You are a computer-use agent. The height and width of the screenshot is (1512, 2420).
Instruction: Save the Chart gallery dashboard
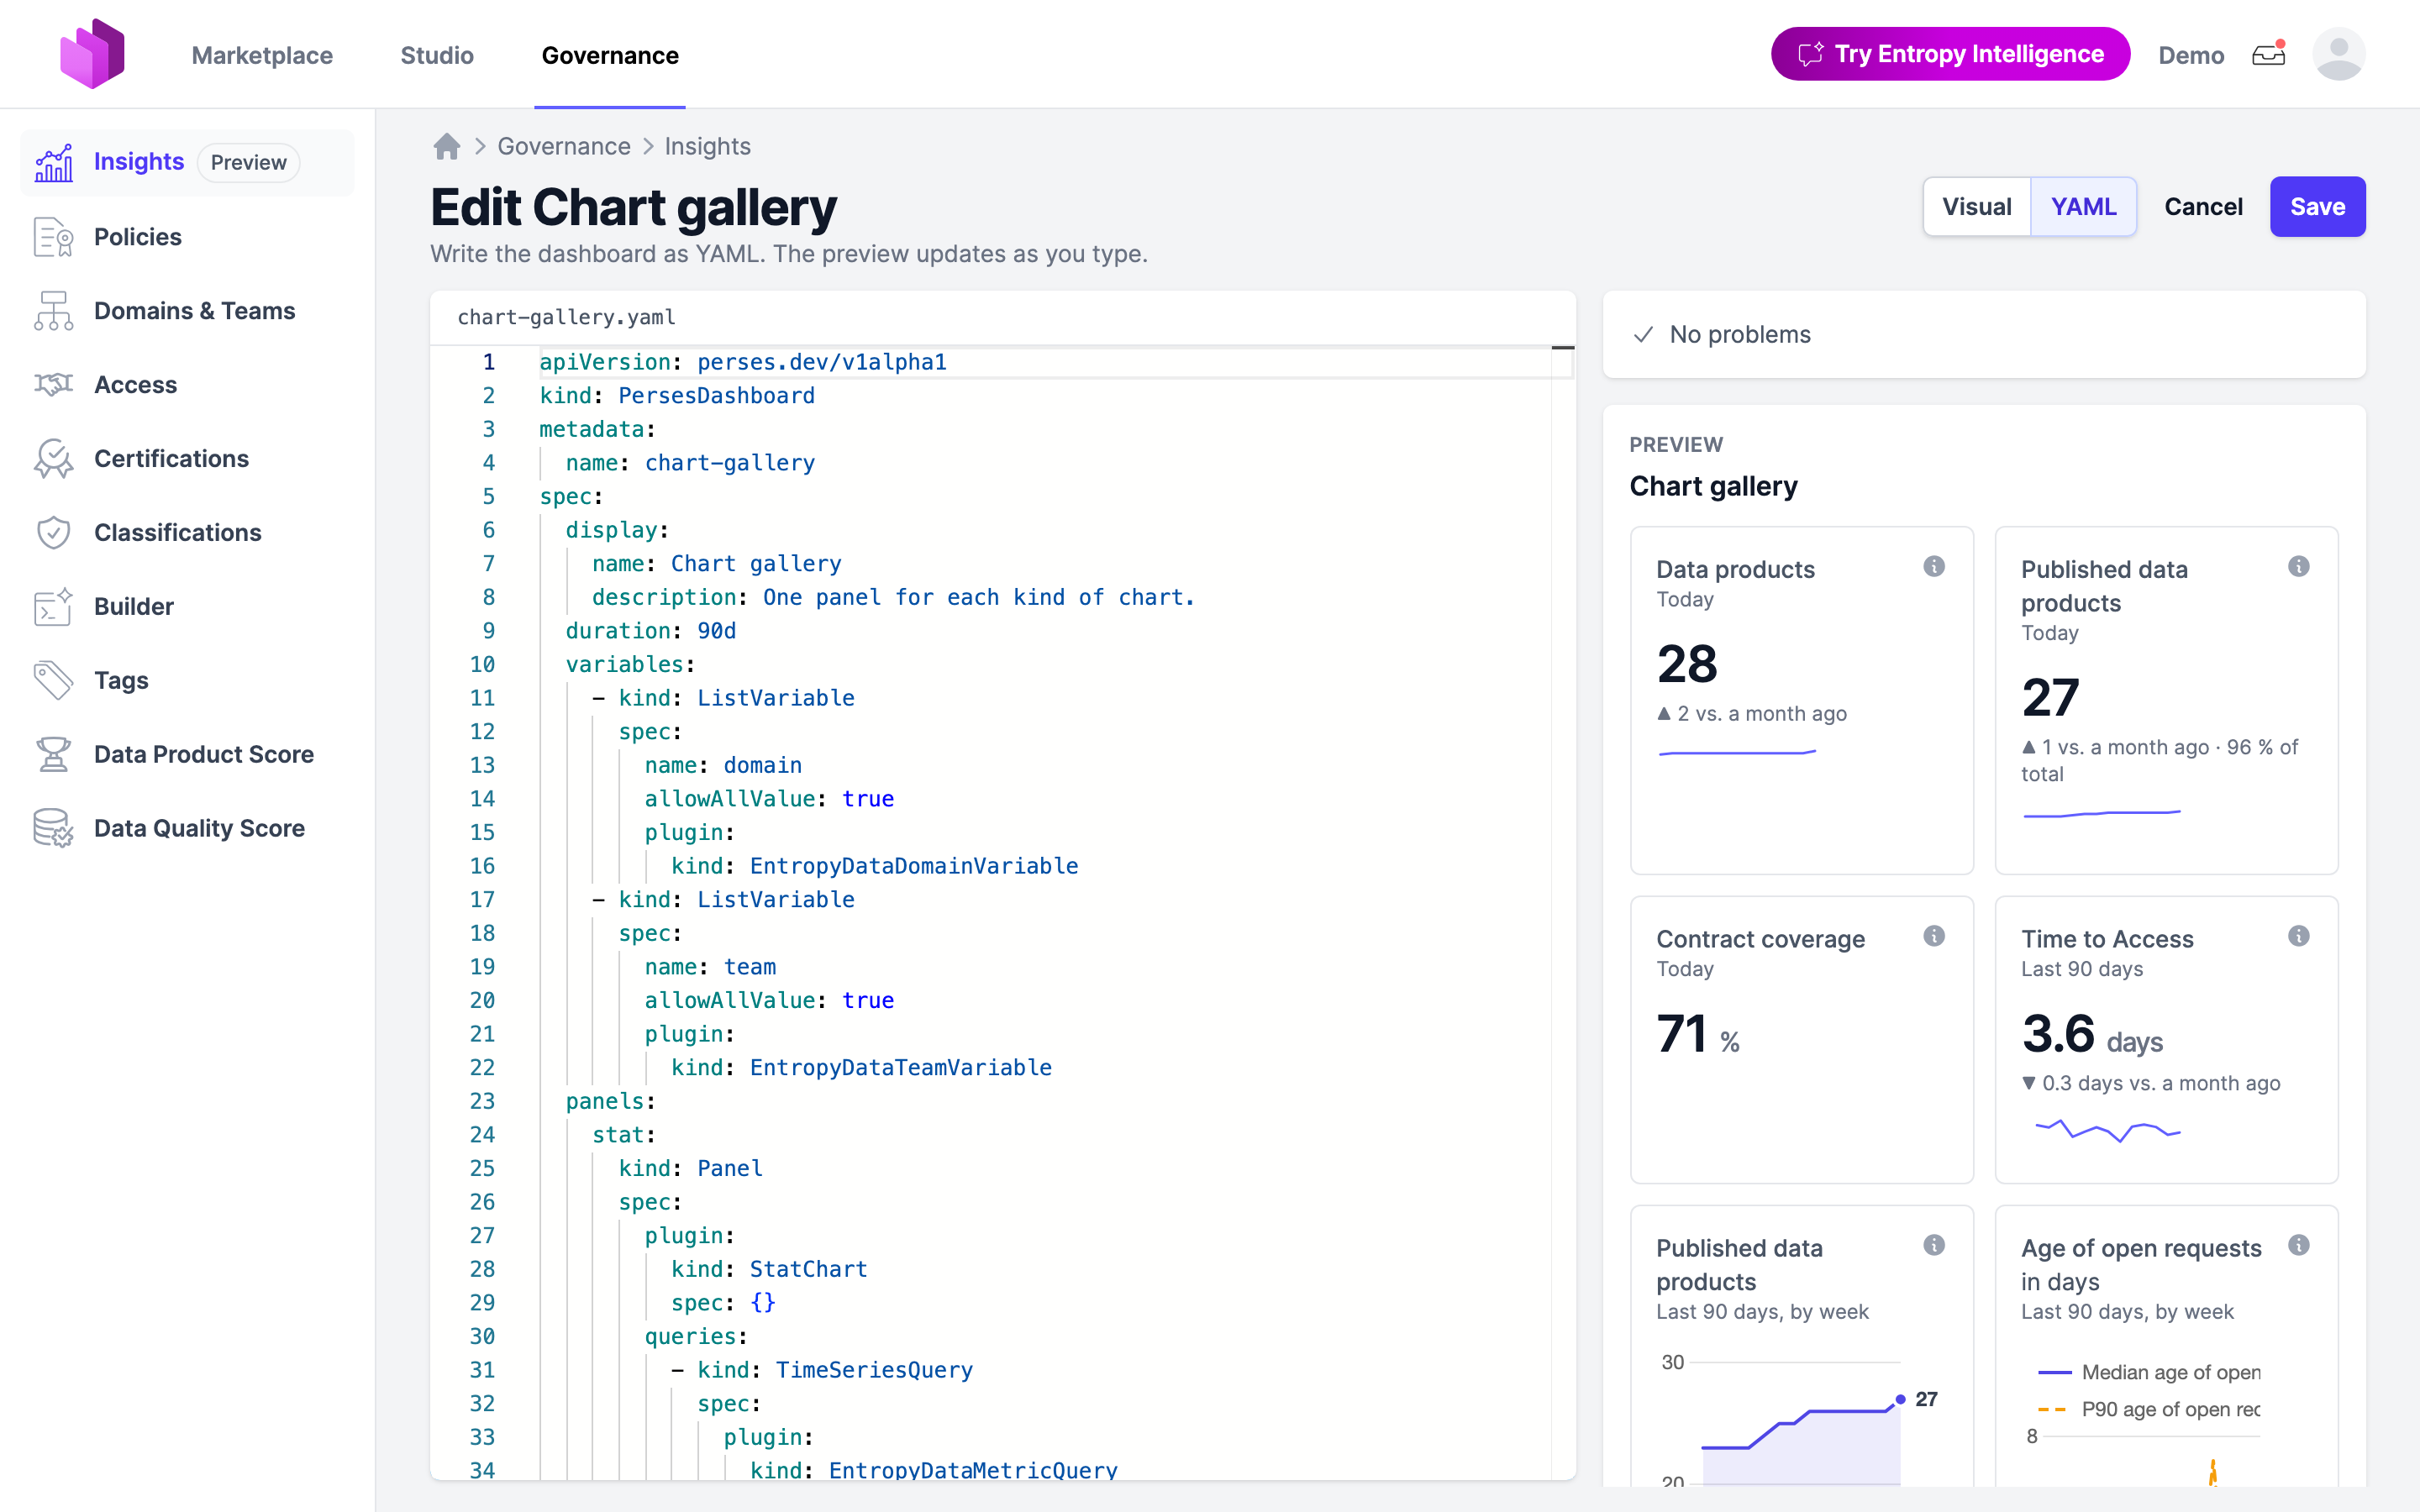click(x=2317, y=207)
